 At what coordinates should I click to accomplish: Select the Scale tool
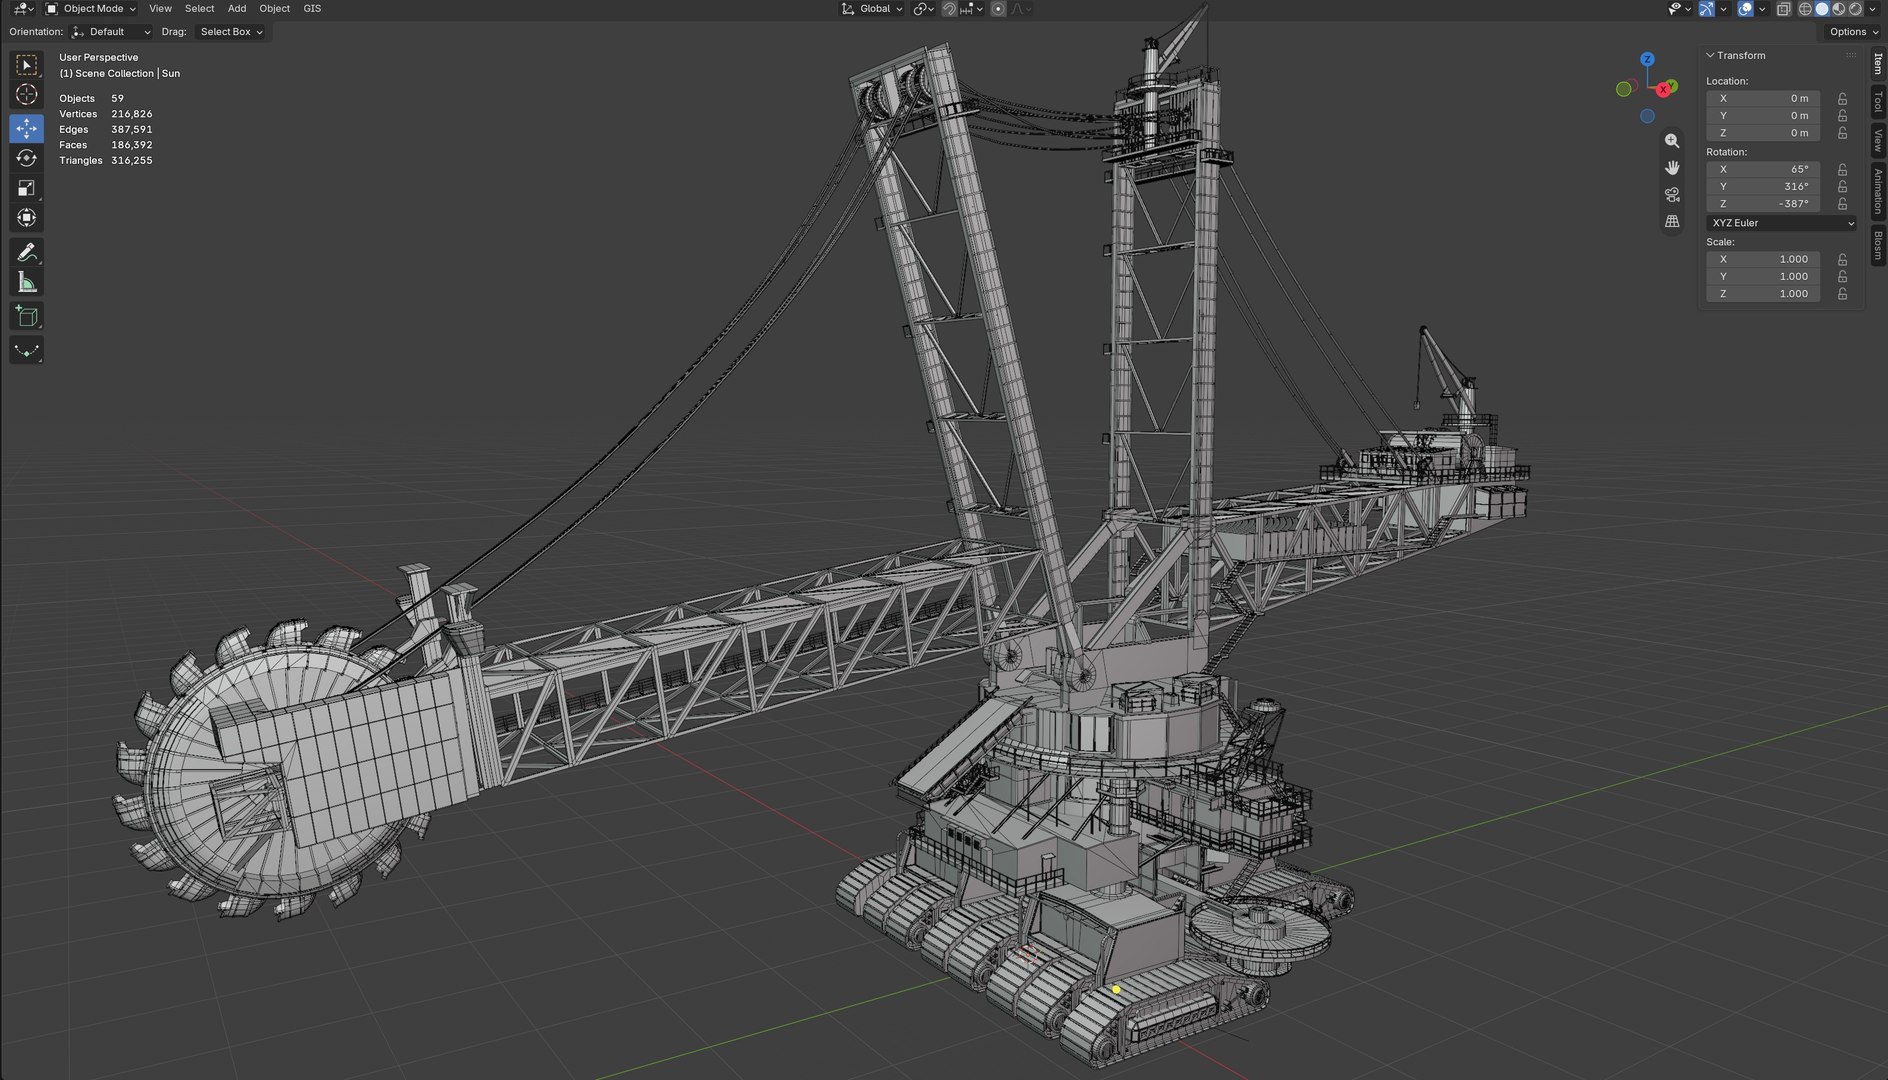coord(27,188)
